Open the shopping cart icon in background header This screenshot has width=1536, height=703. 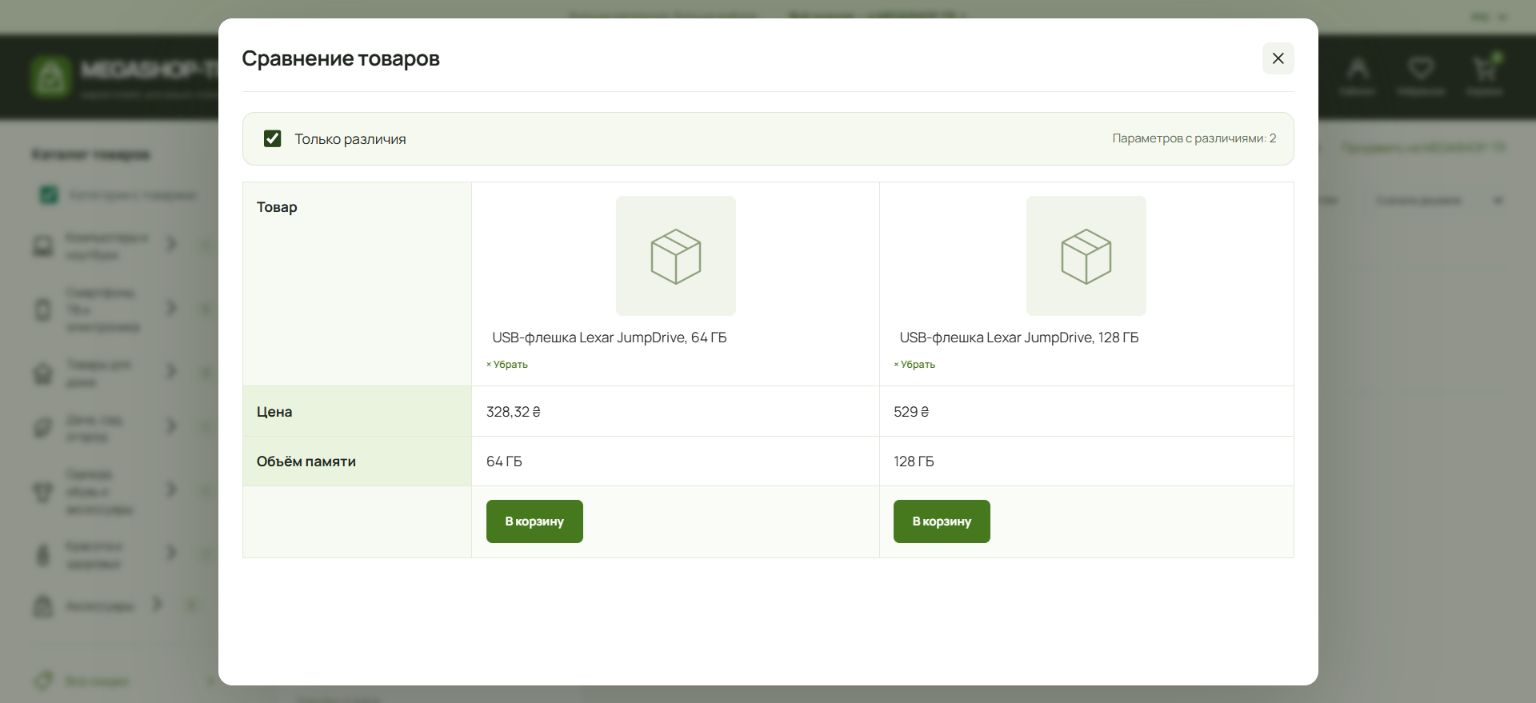pyautogui.click(x=1484, y=68)
